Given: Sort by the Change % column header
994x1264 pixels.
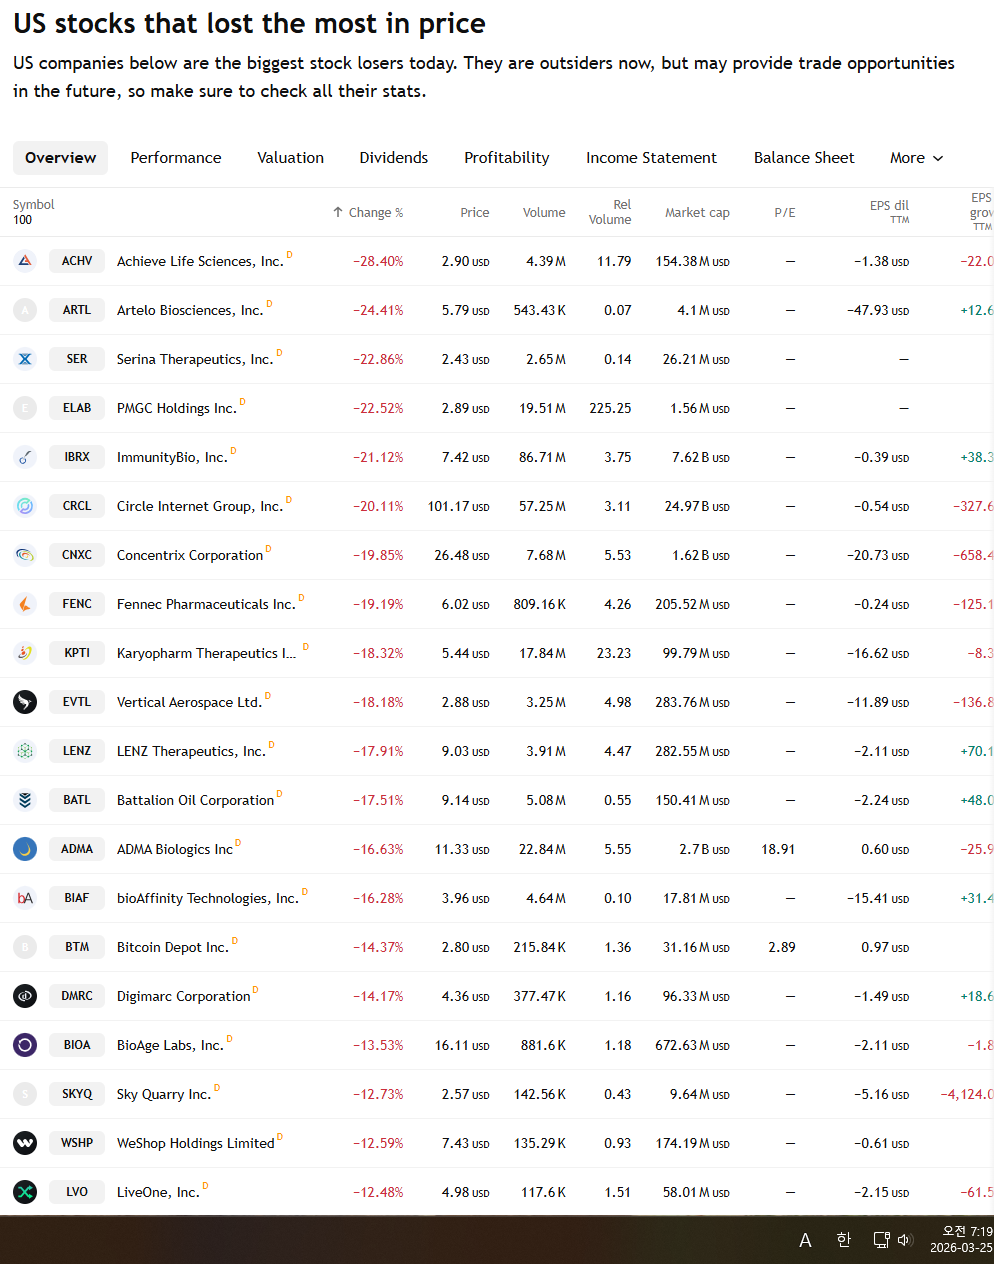Looking at the screenshot, I should coord(368,213).
